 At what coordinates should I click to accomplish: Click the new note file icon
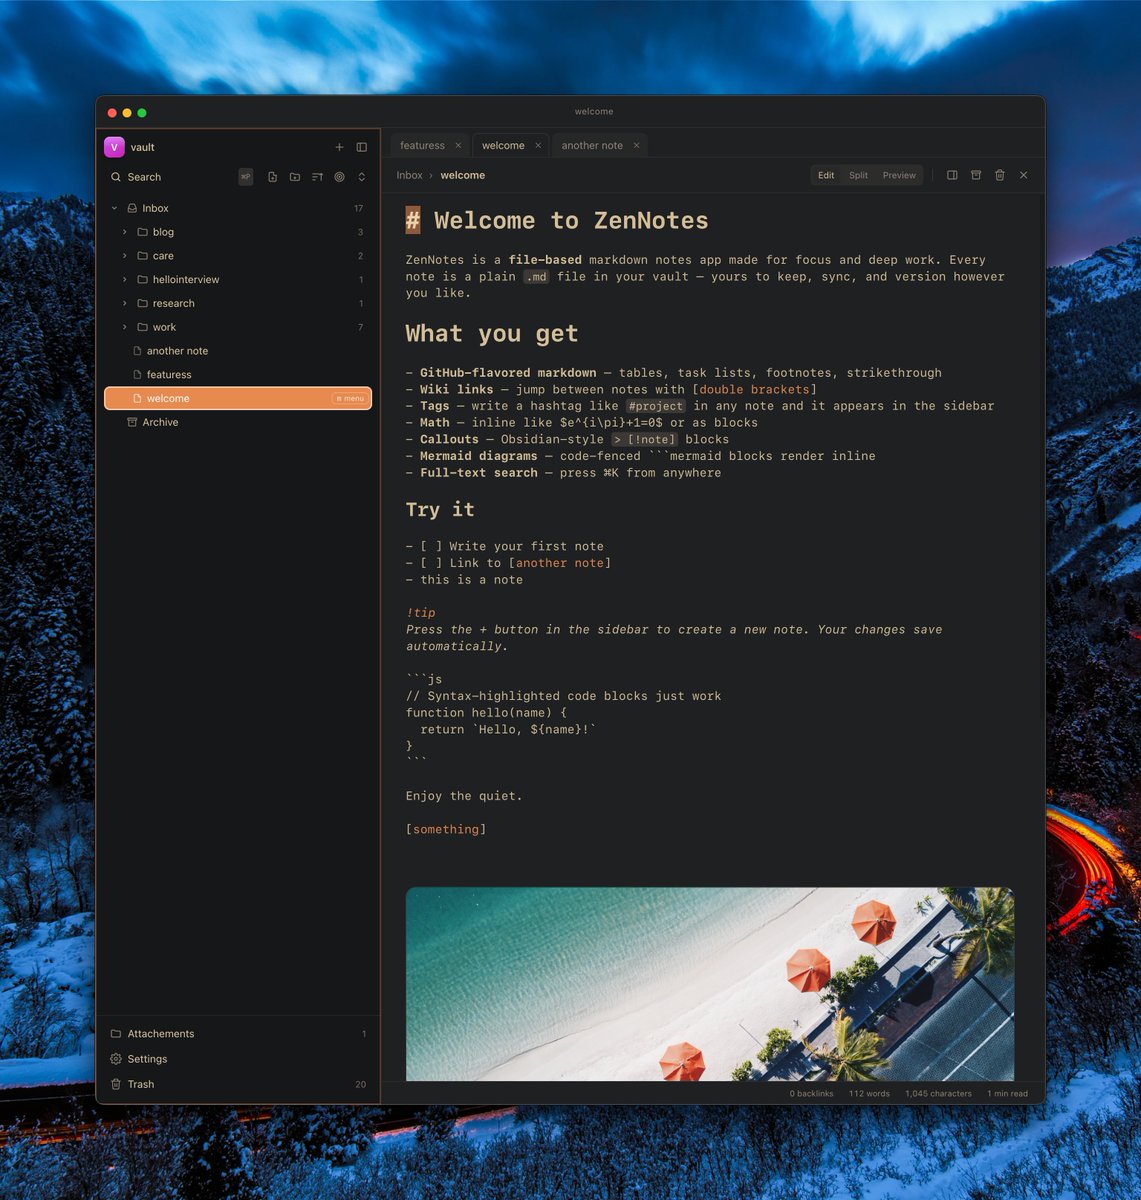coord(272,177)
